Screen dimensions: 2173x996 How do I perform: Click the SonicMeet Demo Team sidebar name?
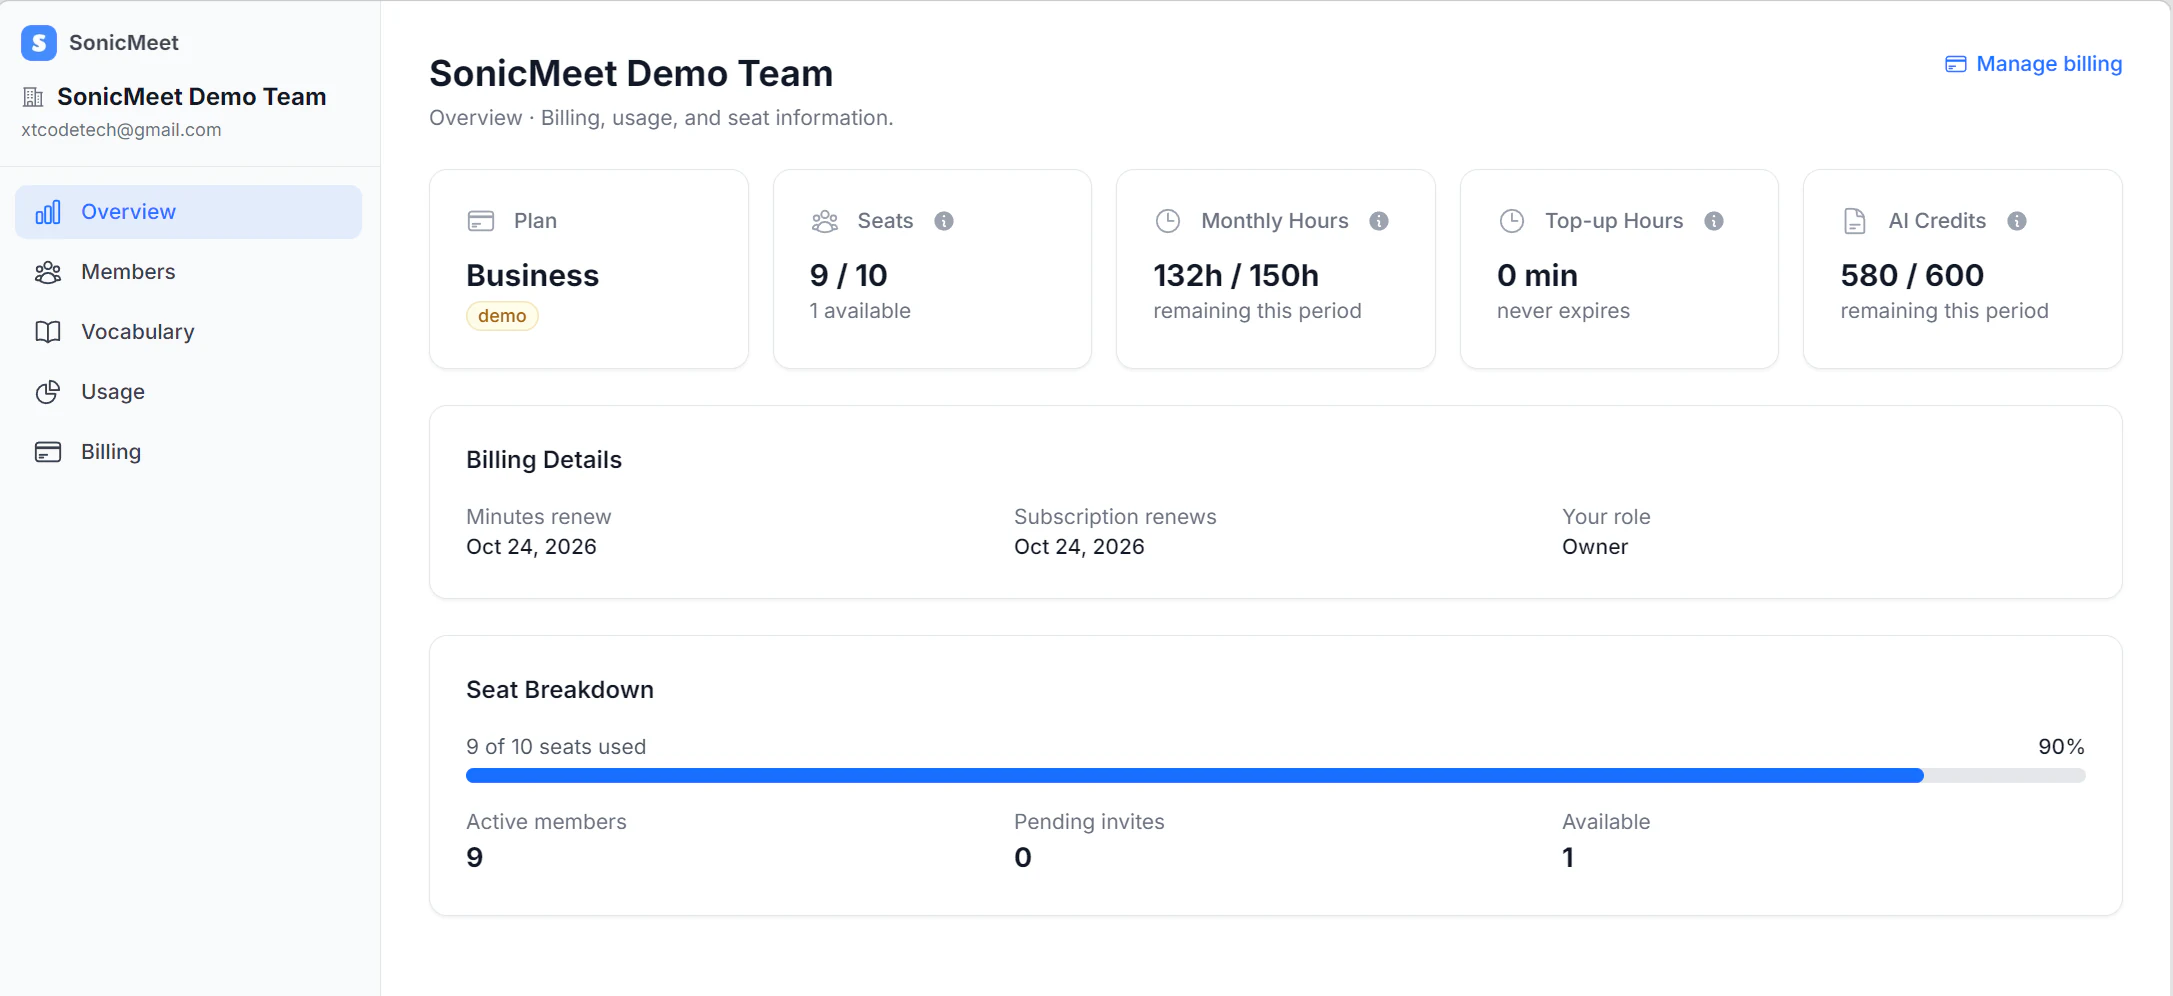point(192,97)
